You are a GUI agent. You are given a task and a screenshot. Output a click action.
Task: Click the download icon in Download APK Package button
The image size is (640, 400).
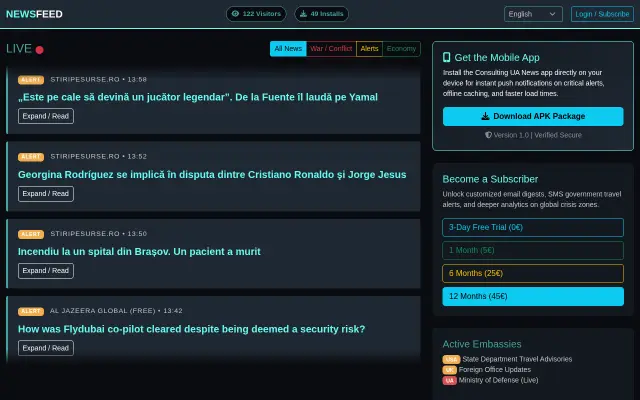[485, 116]
